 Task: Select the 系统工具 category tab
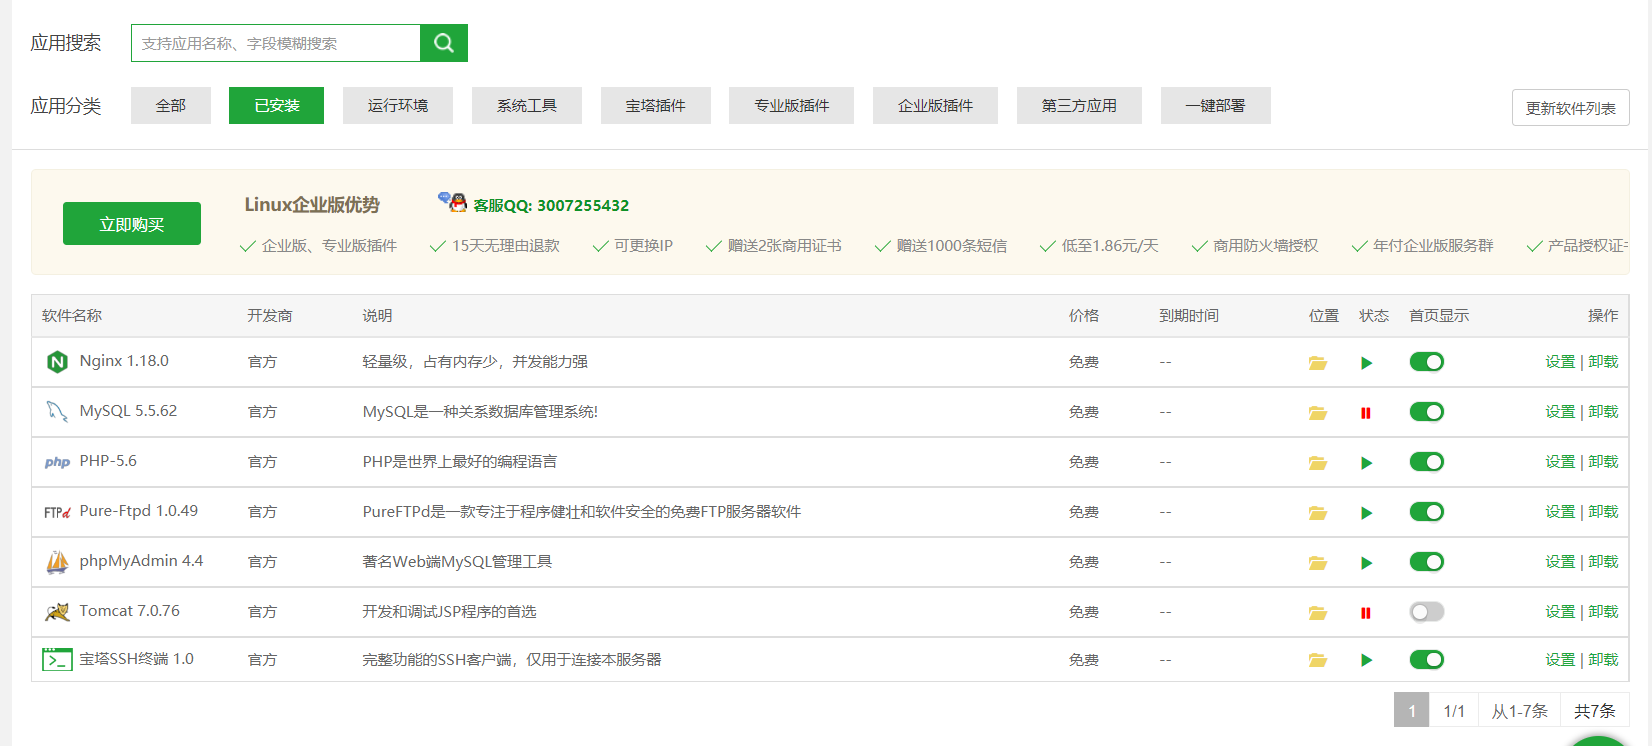[527, 105]
